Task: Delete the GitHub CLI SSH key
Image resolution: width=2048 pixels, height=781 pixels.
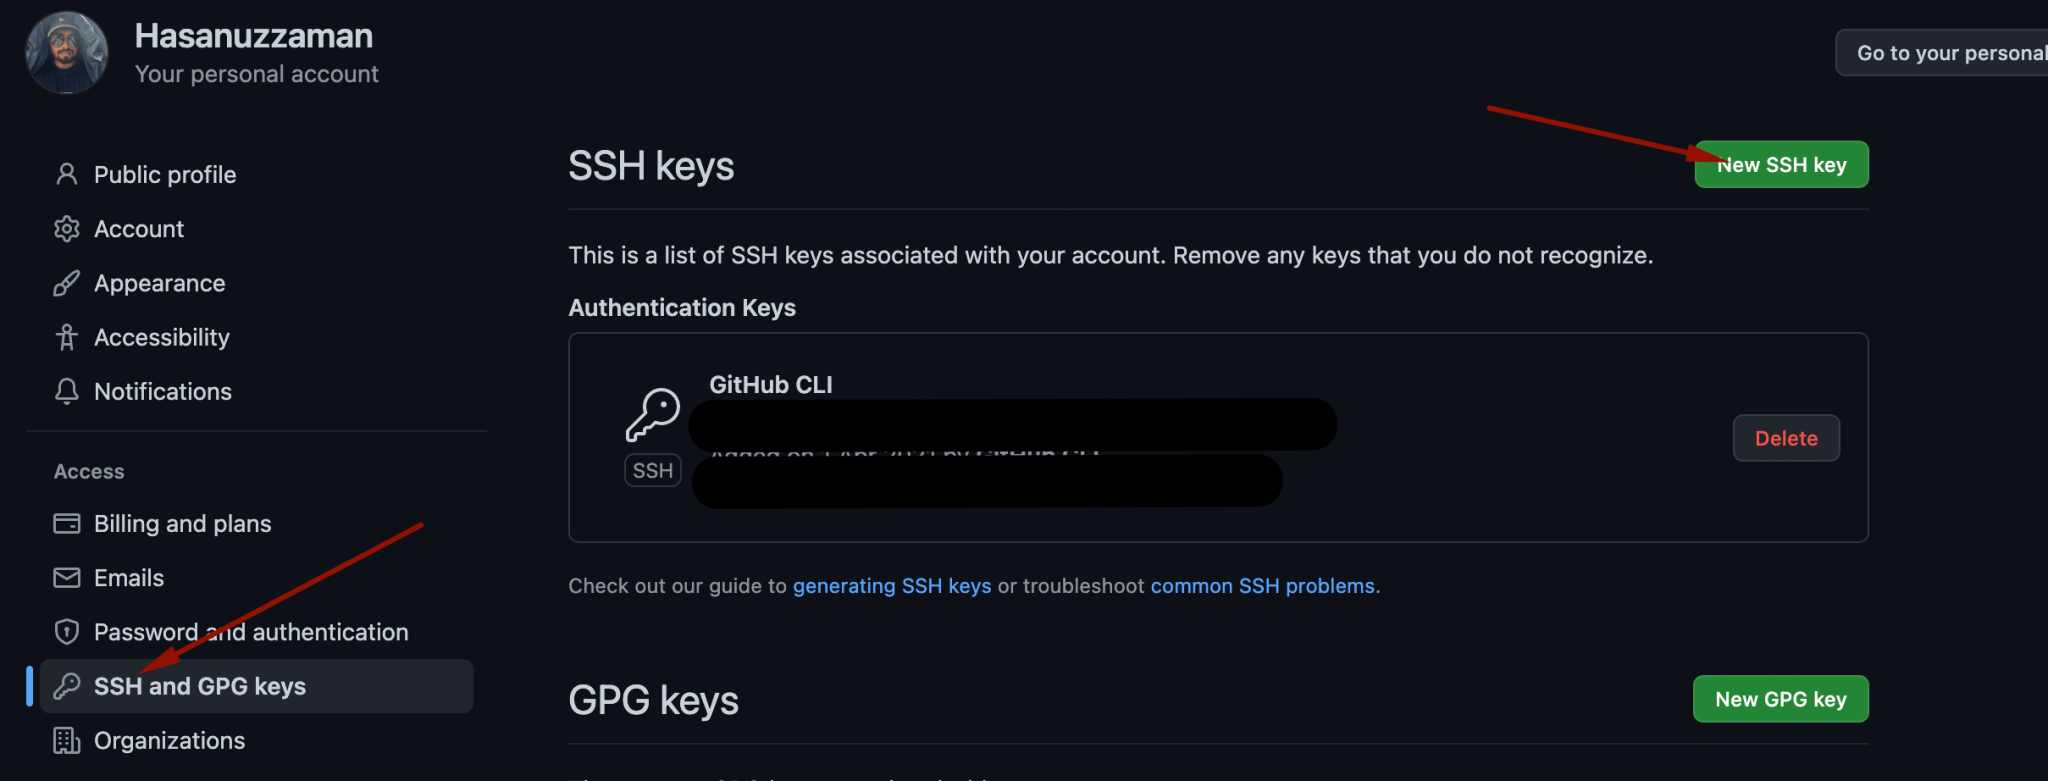Action: pos(1786,438)
